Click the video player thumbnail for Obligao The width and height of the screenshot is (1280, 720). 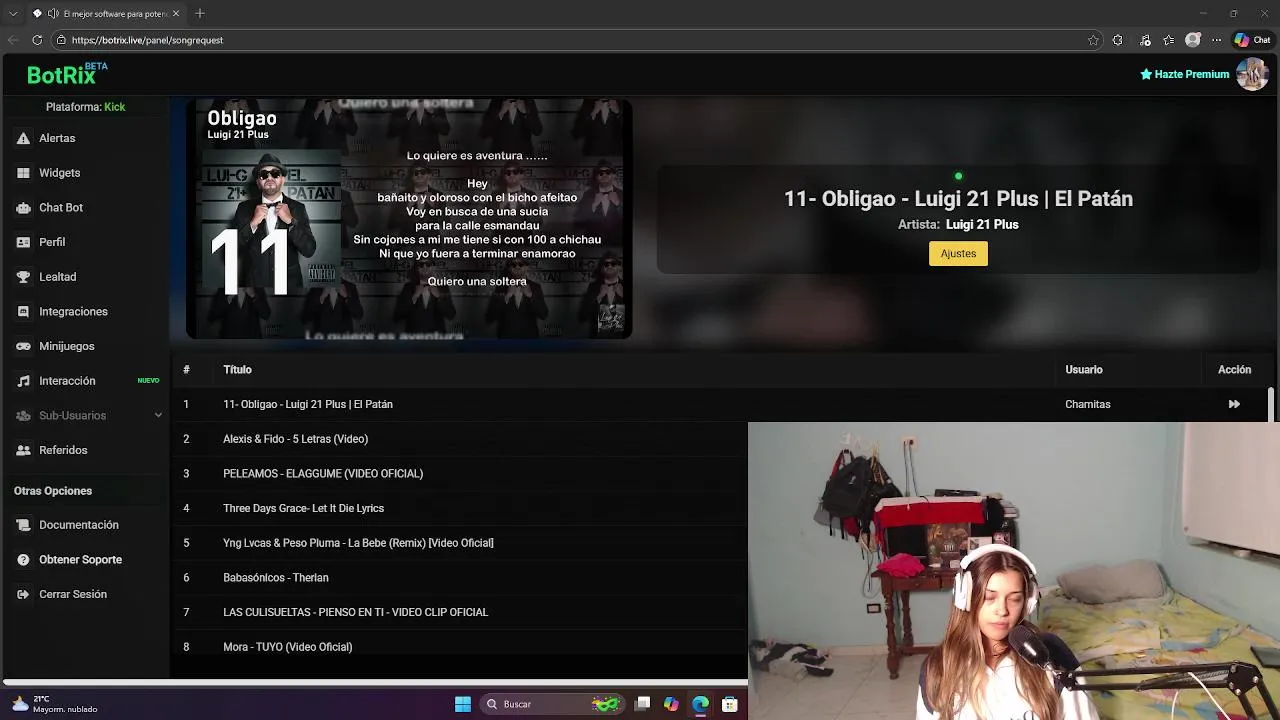tap(409, 219)
